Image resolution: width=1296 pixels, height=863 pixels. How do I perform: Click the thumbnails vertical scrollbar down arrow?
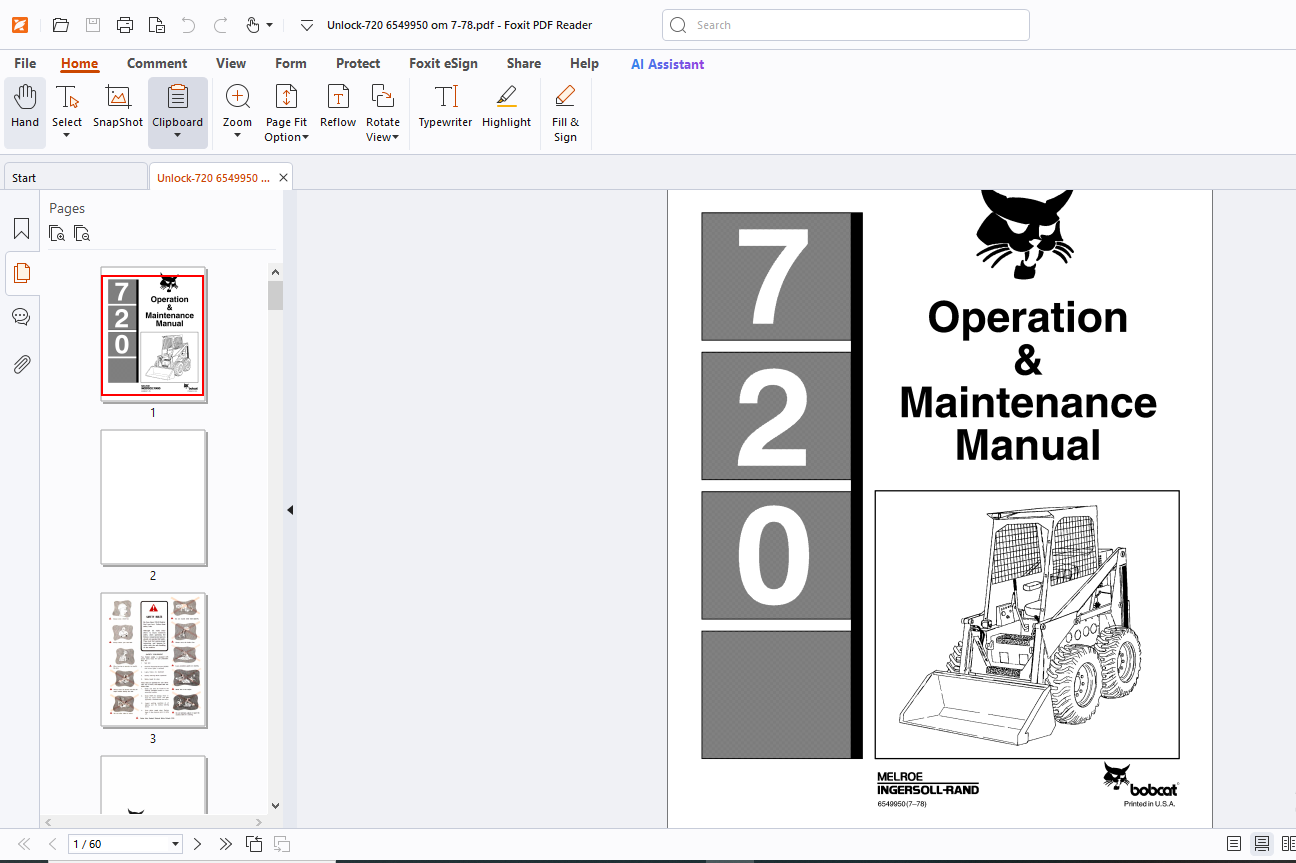pos(276,806)
